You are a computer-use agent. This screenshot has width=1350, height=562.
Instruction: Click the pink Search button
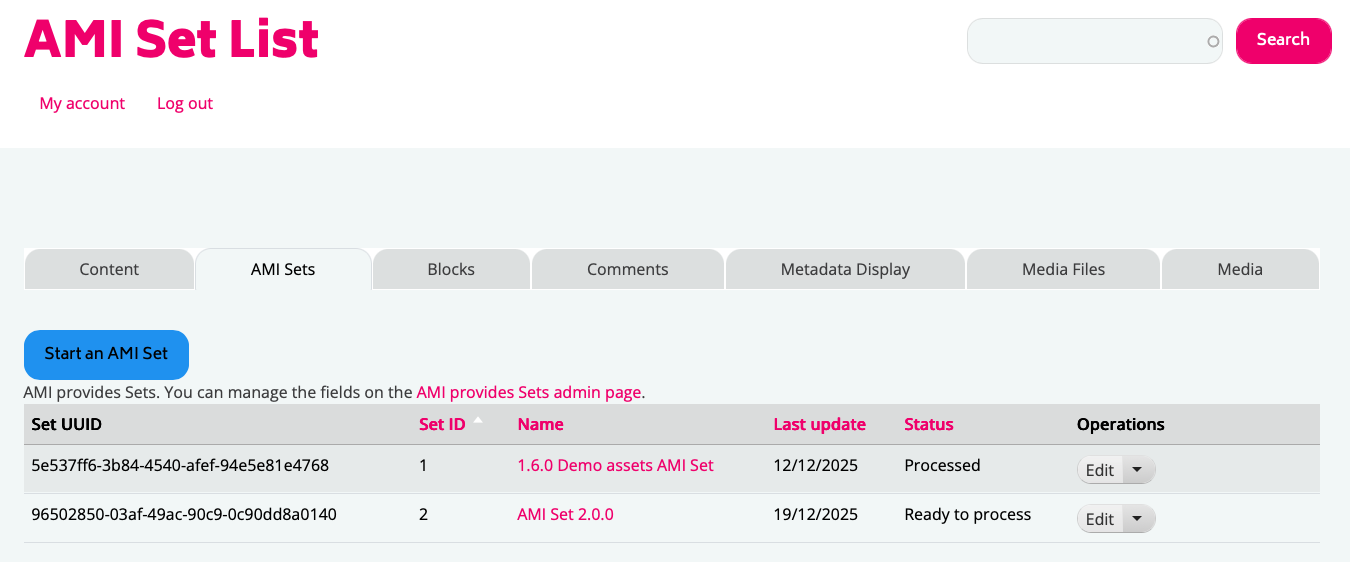1283,40
